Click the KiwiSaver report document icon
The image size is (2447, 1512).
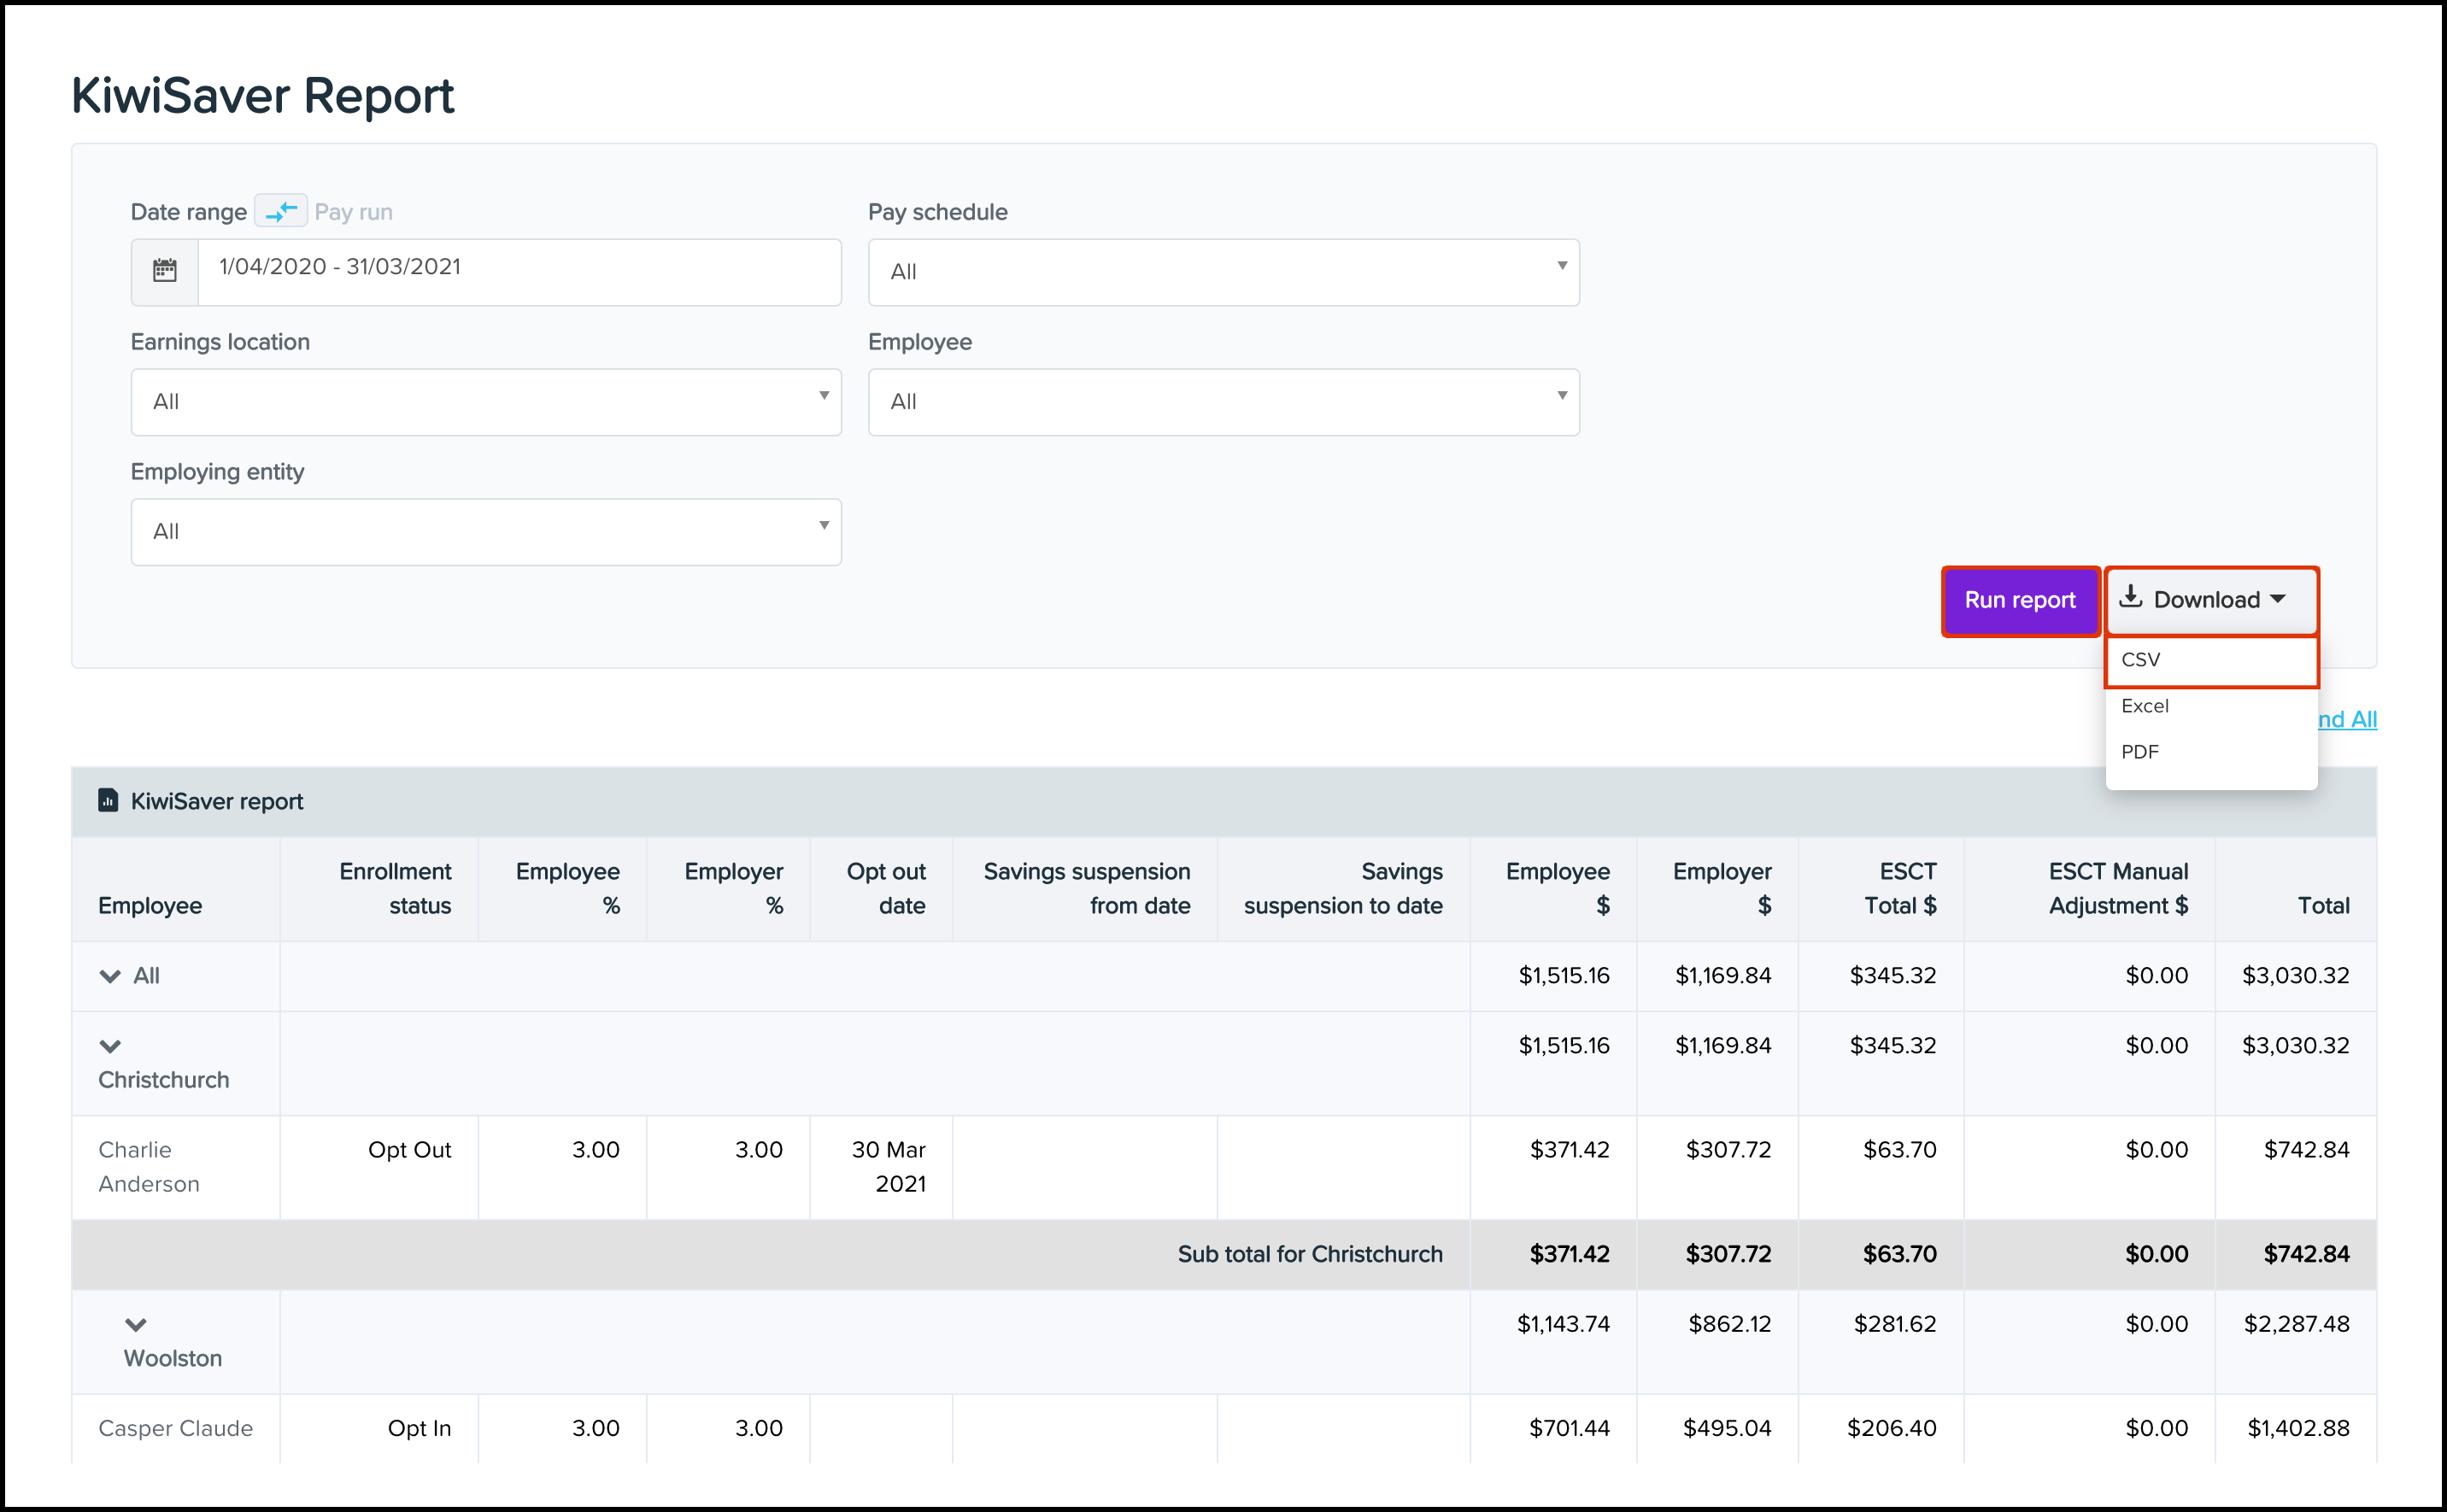coord(107,800)
